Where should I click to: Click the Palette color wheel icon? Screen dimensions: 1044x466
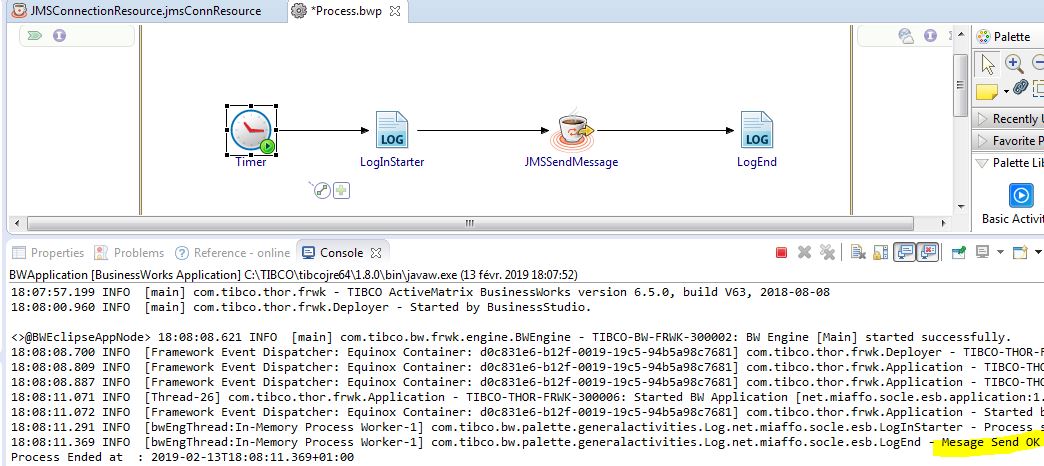[x=983, y=37]
